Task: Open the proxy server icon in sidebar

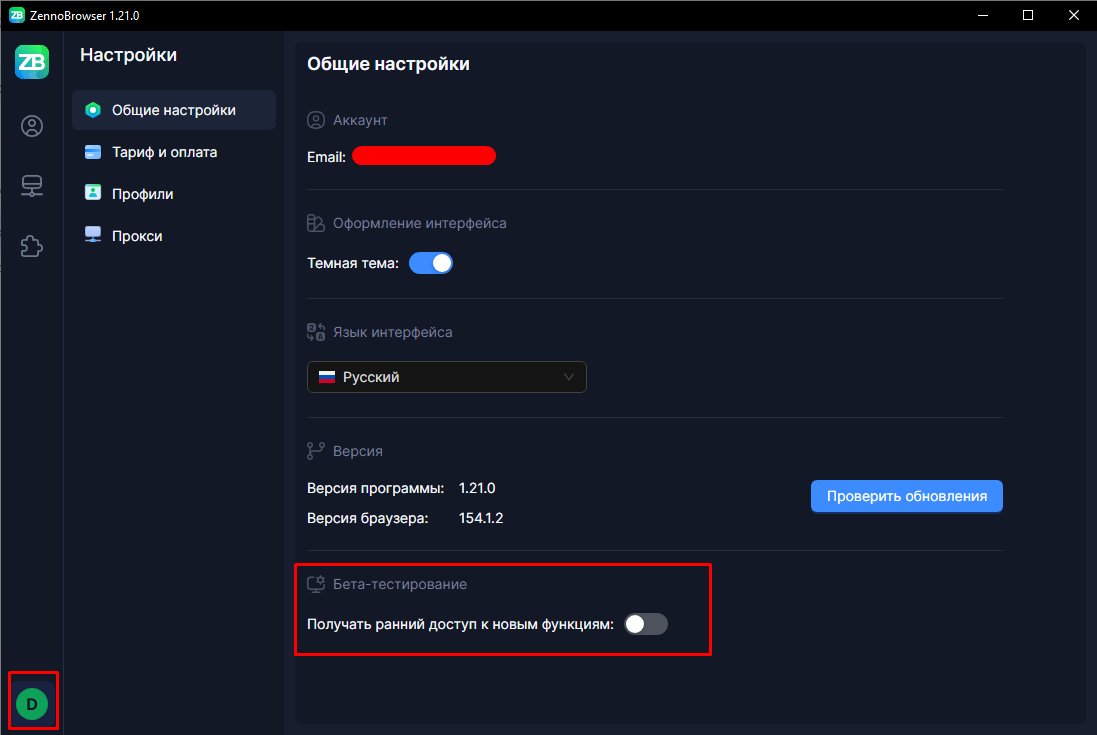Action: [32, 186]
